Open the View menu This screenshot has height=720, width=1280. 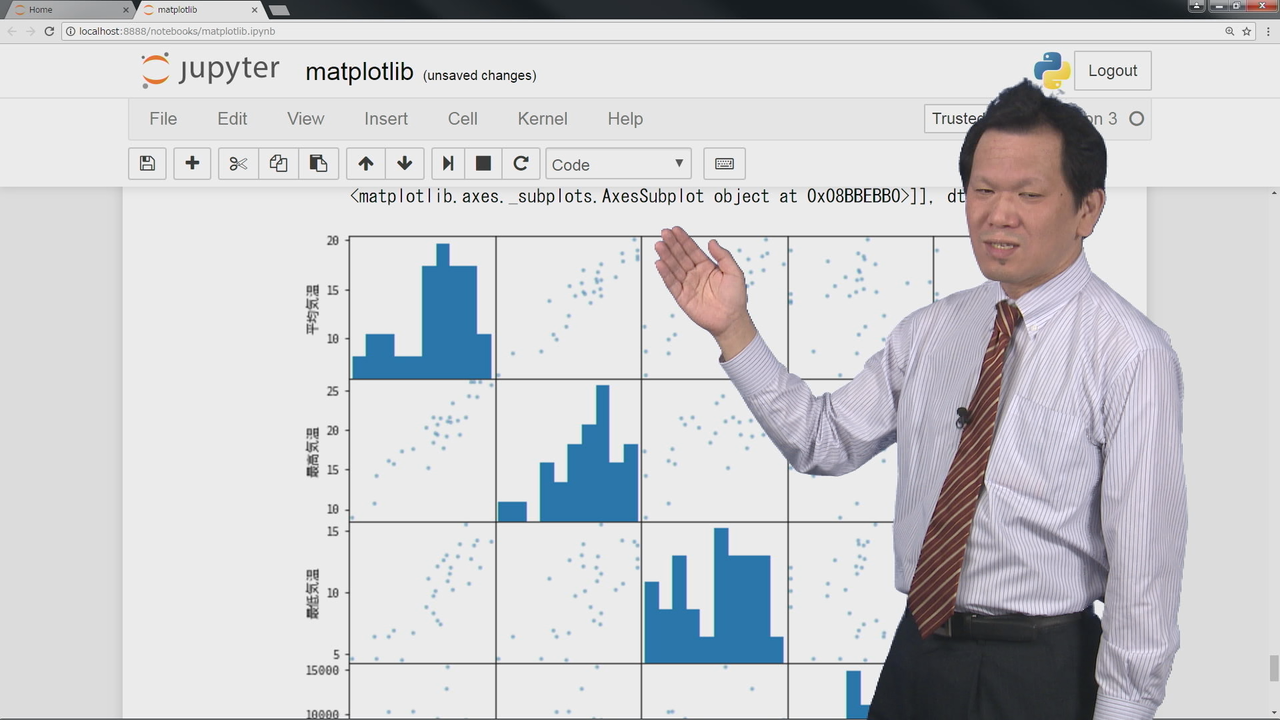[306, 119]
